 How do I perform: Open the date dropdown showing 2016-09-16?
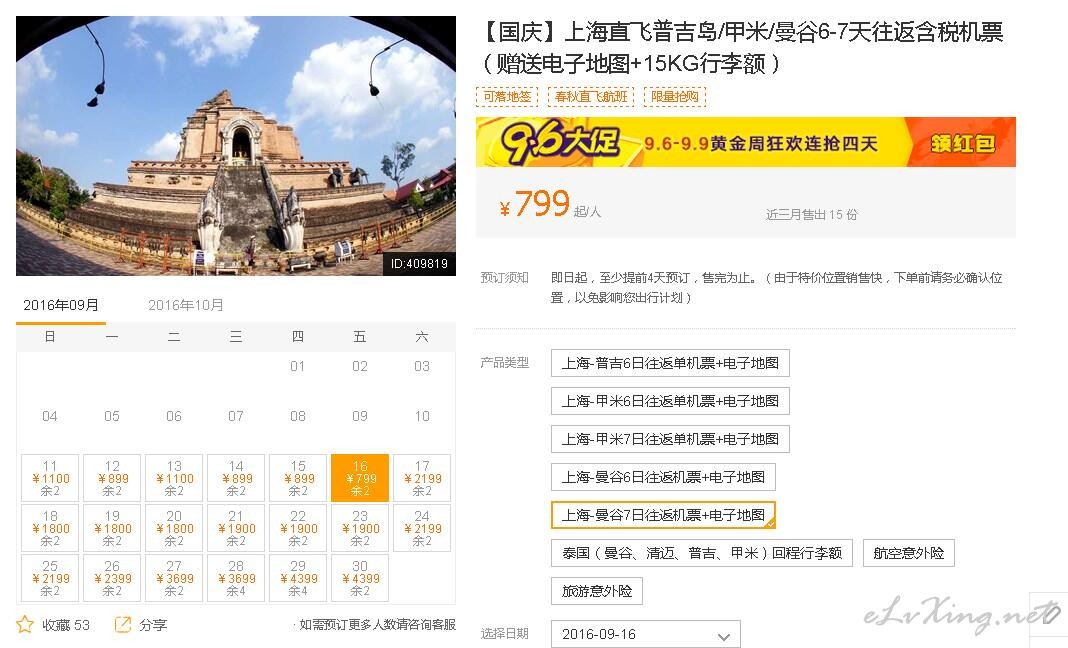coord(645,634)
